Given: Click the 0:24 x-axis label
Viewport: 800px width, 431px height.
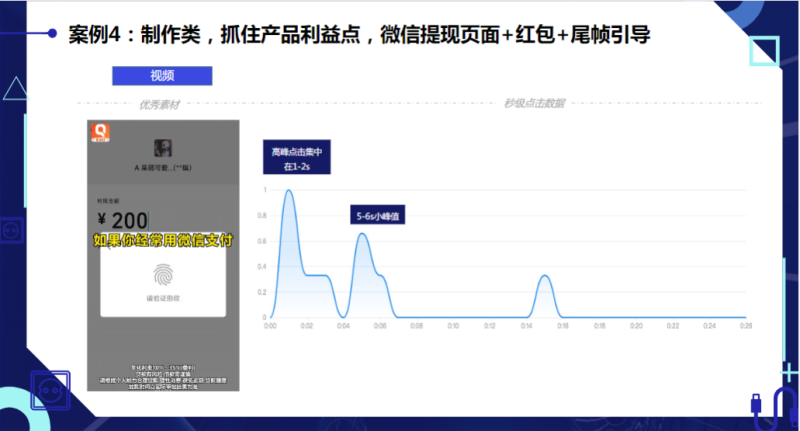Looking at the screenshot, I should tap(709, 326).
